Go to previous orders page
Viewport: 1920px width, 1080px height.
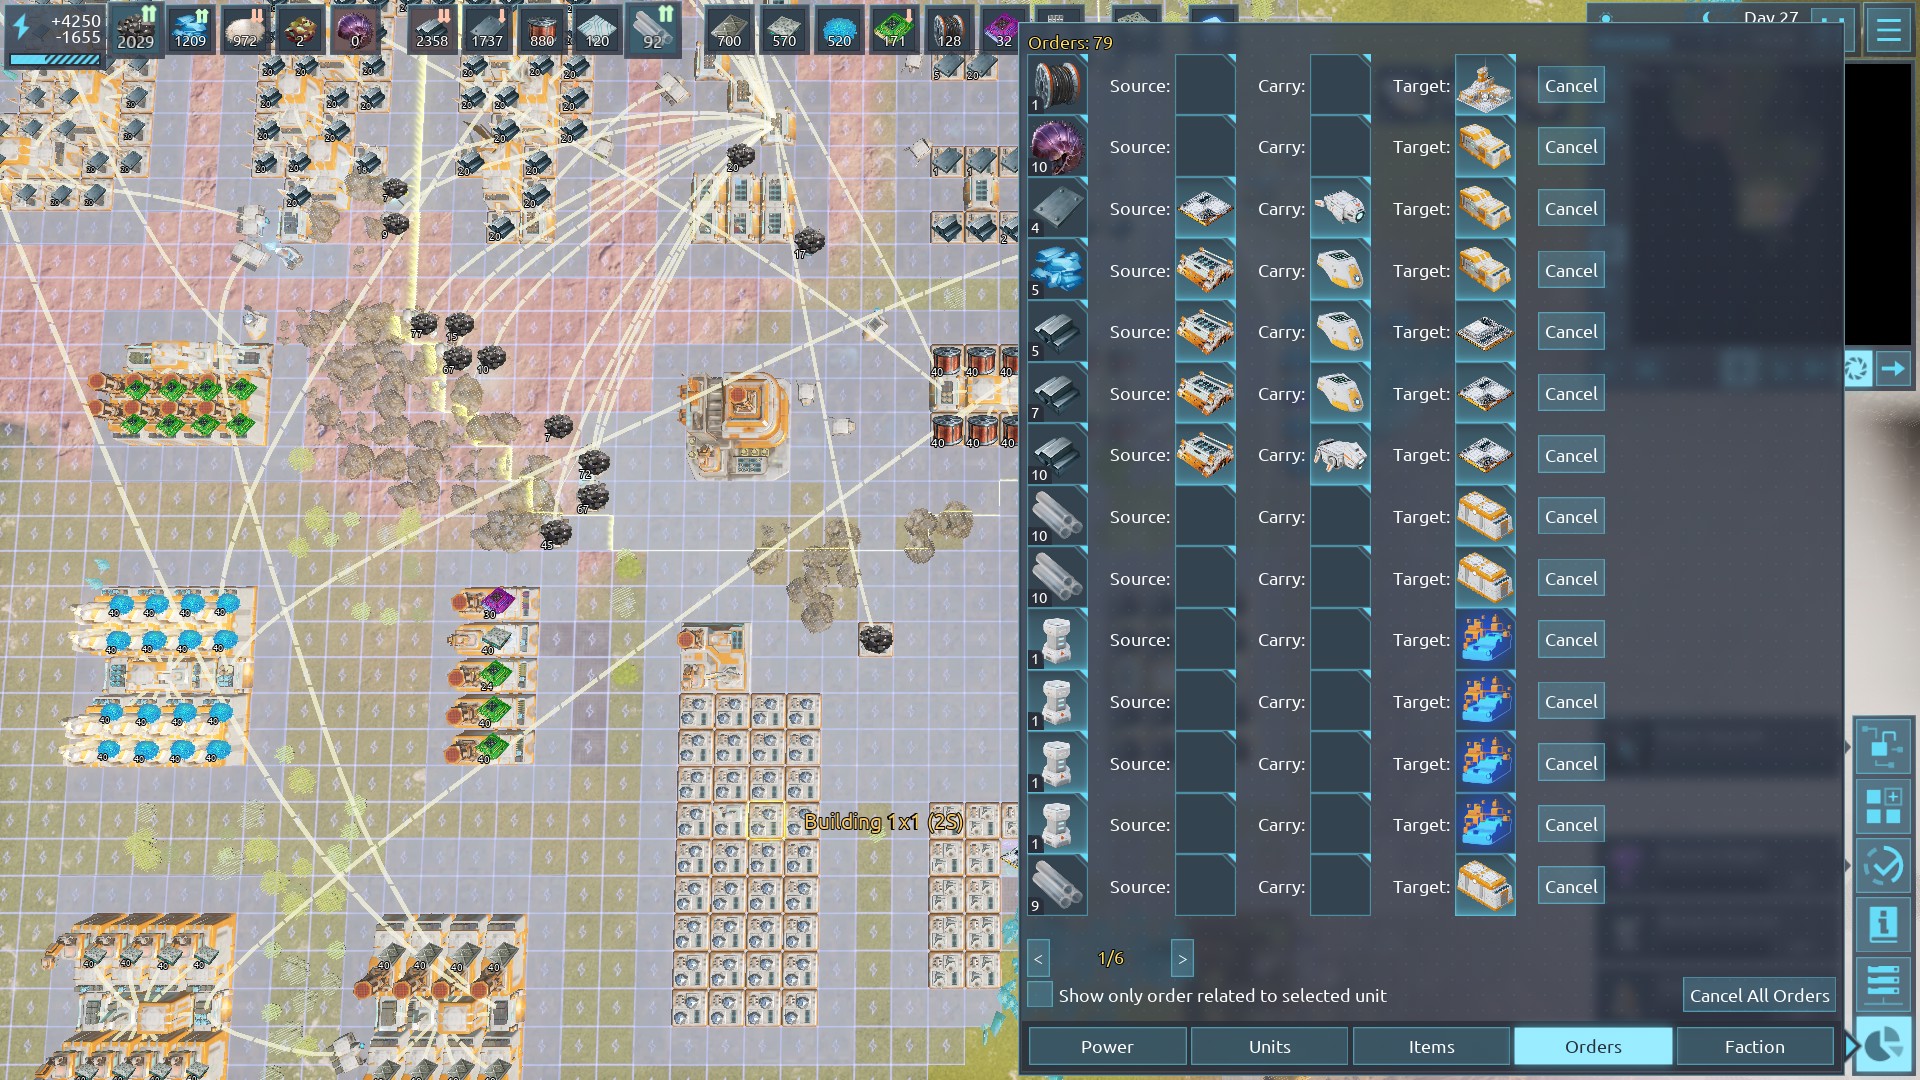1038,959
